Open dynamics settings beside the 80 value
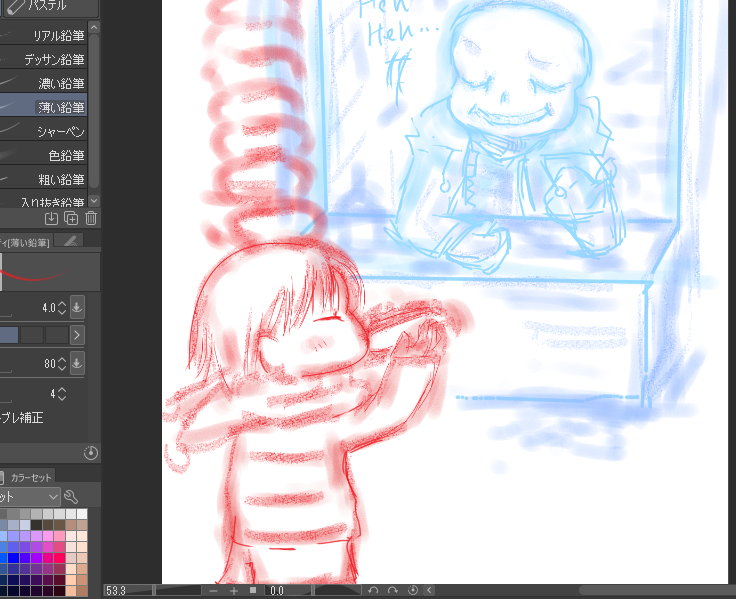The image size is (736, 599). (77, 363)
